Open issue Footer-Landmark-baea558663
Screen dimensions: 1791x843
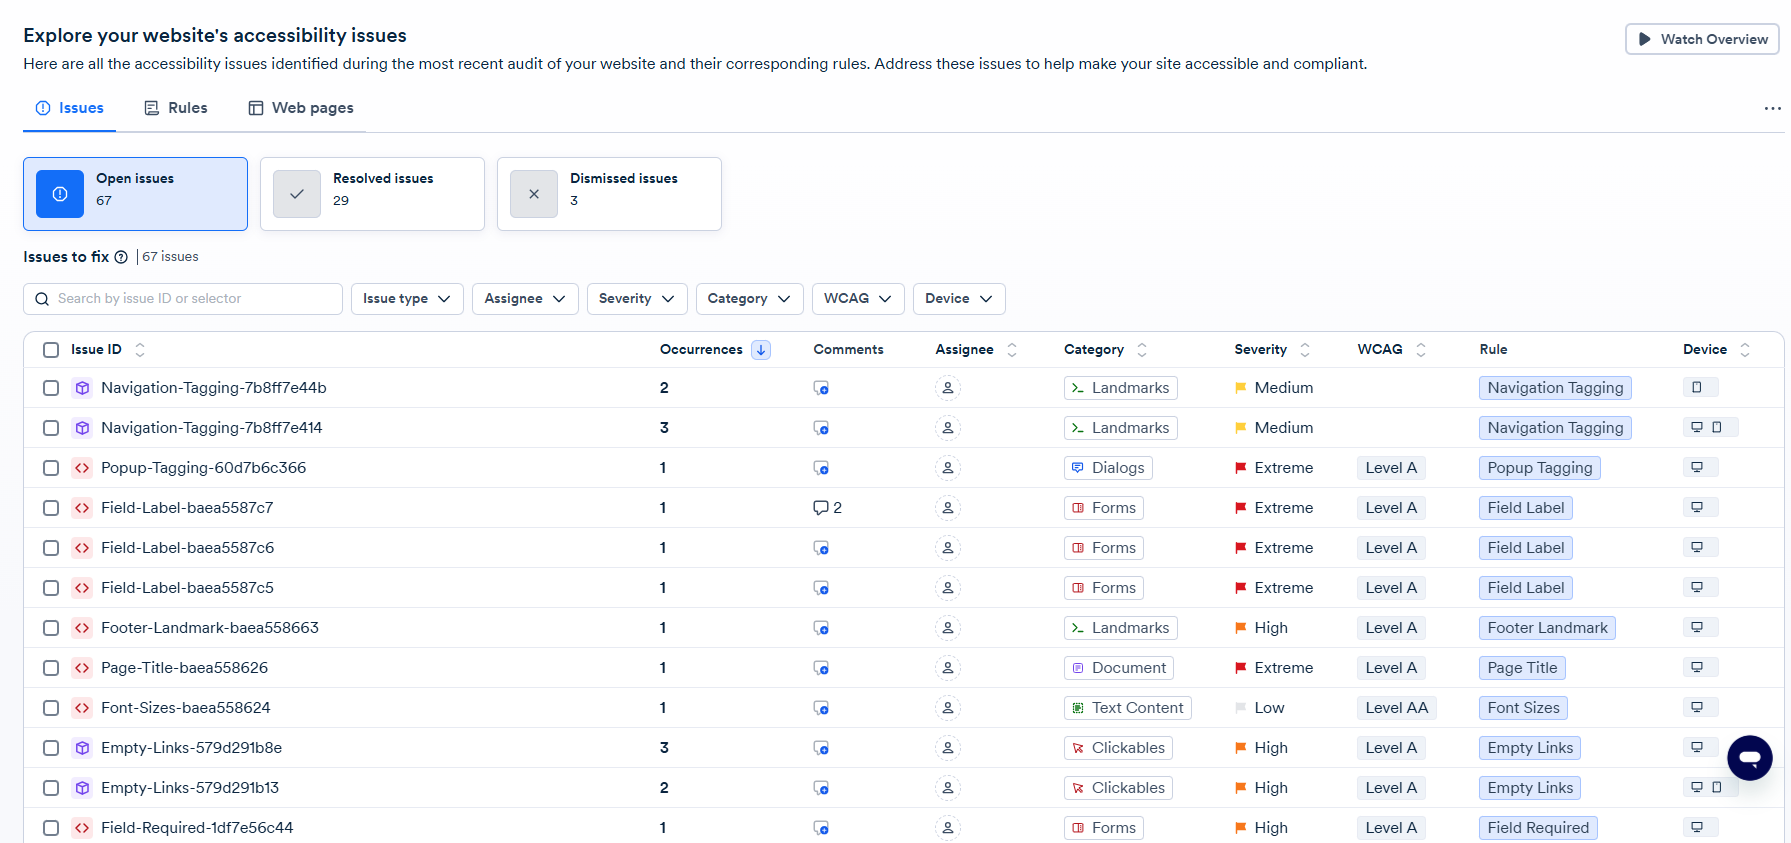(210, 628)
